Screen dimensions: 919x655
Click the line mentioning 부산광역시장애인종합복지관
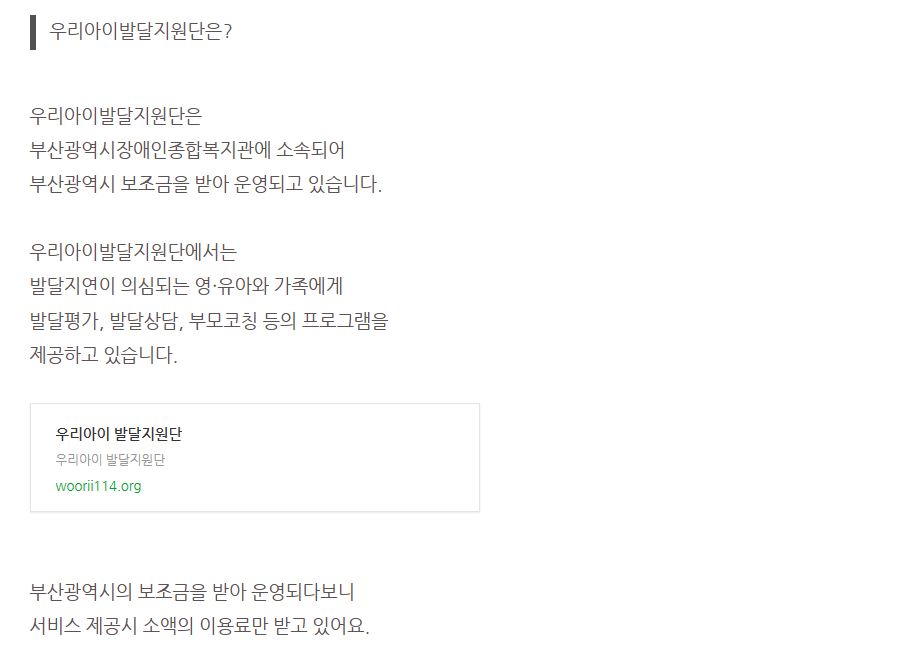pyautogui.click(x=187, y=150)
